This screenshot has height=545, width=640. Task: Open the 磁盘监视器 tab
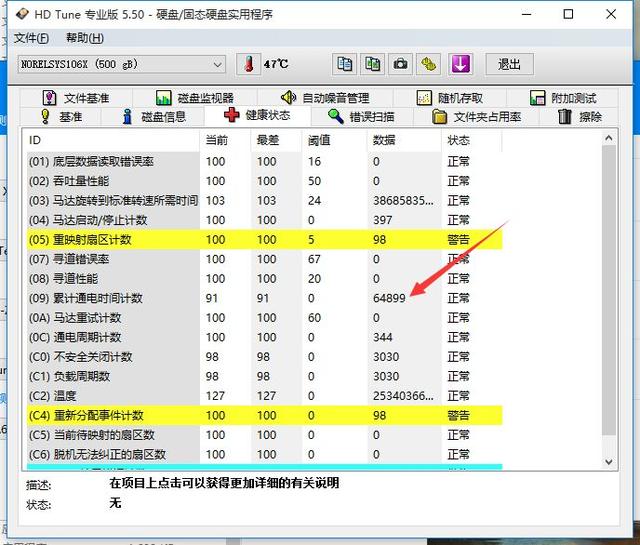click(x=194, y=98)
